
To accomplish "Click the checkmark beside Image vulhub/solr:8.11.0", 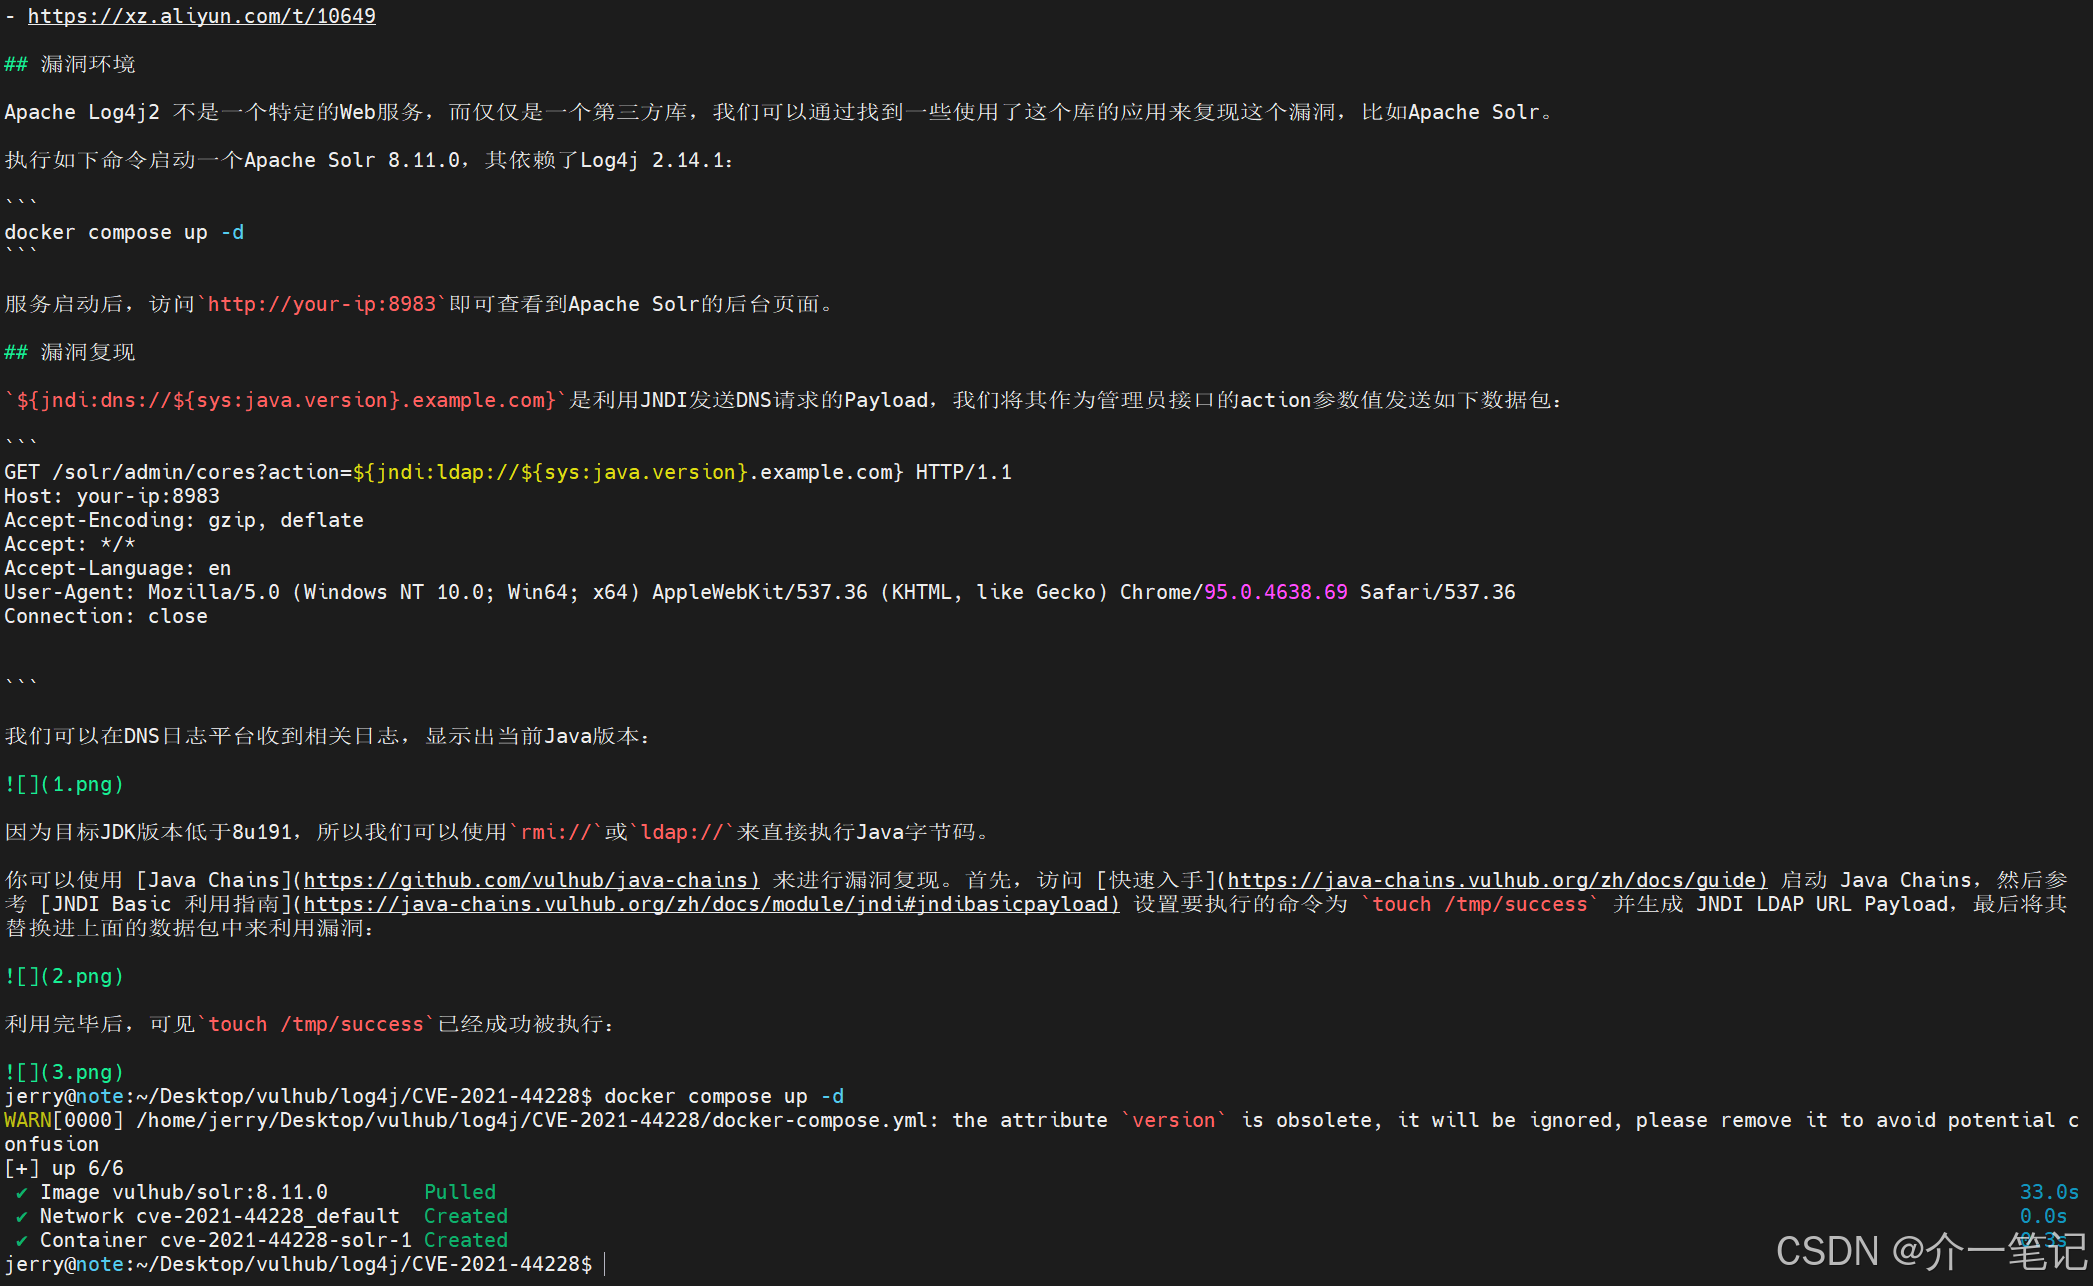I will 21,1193.
